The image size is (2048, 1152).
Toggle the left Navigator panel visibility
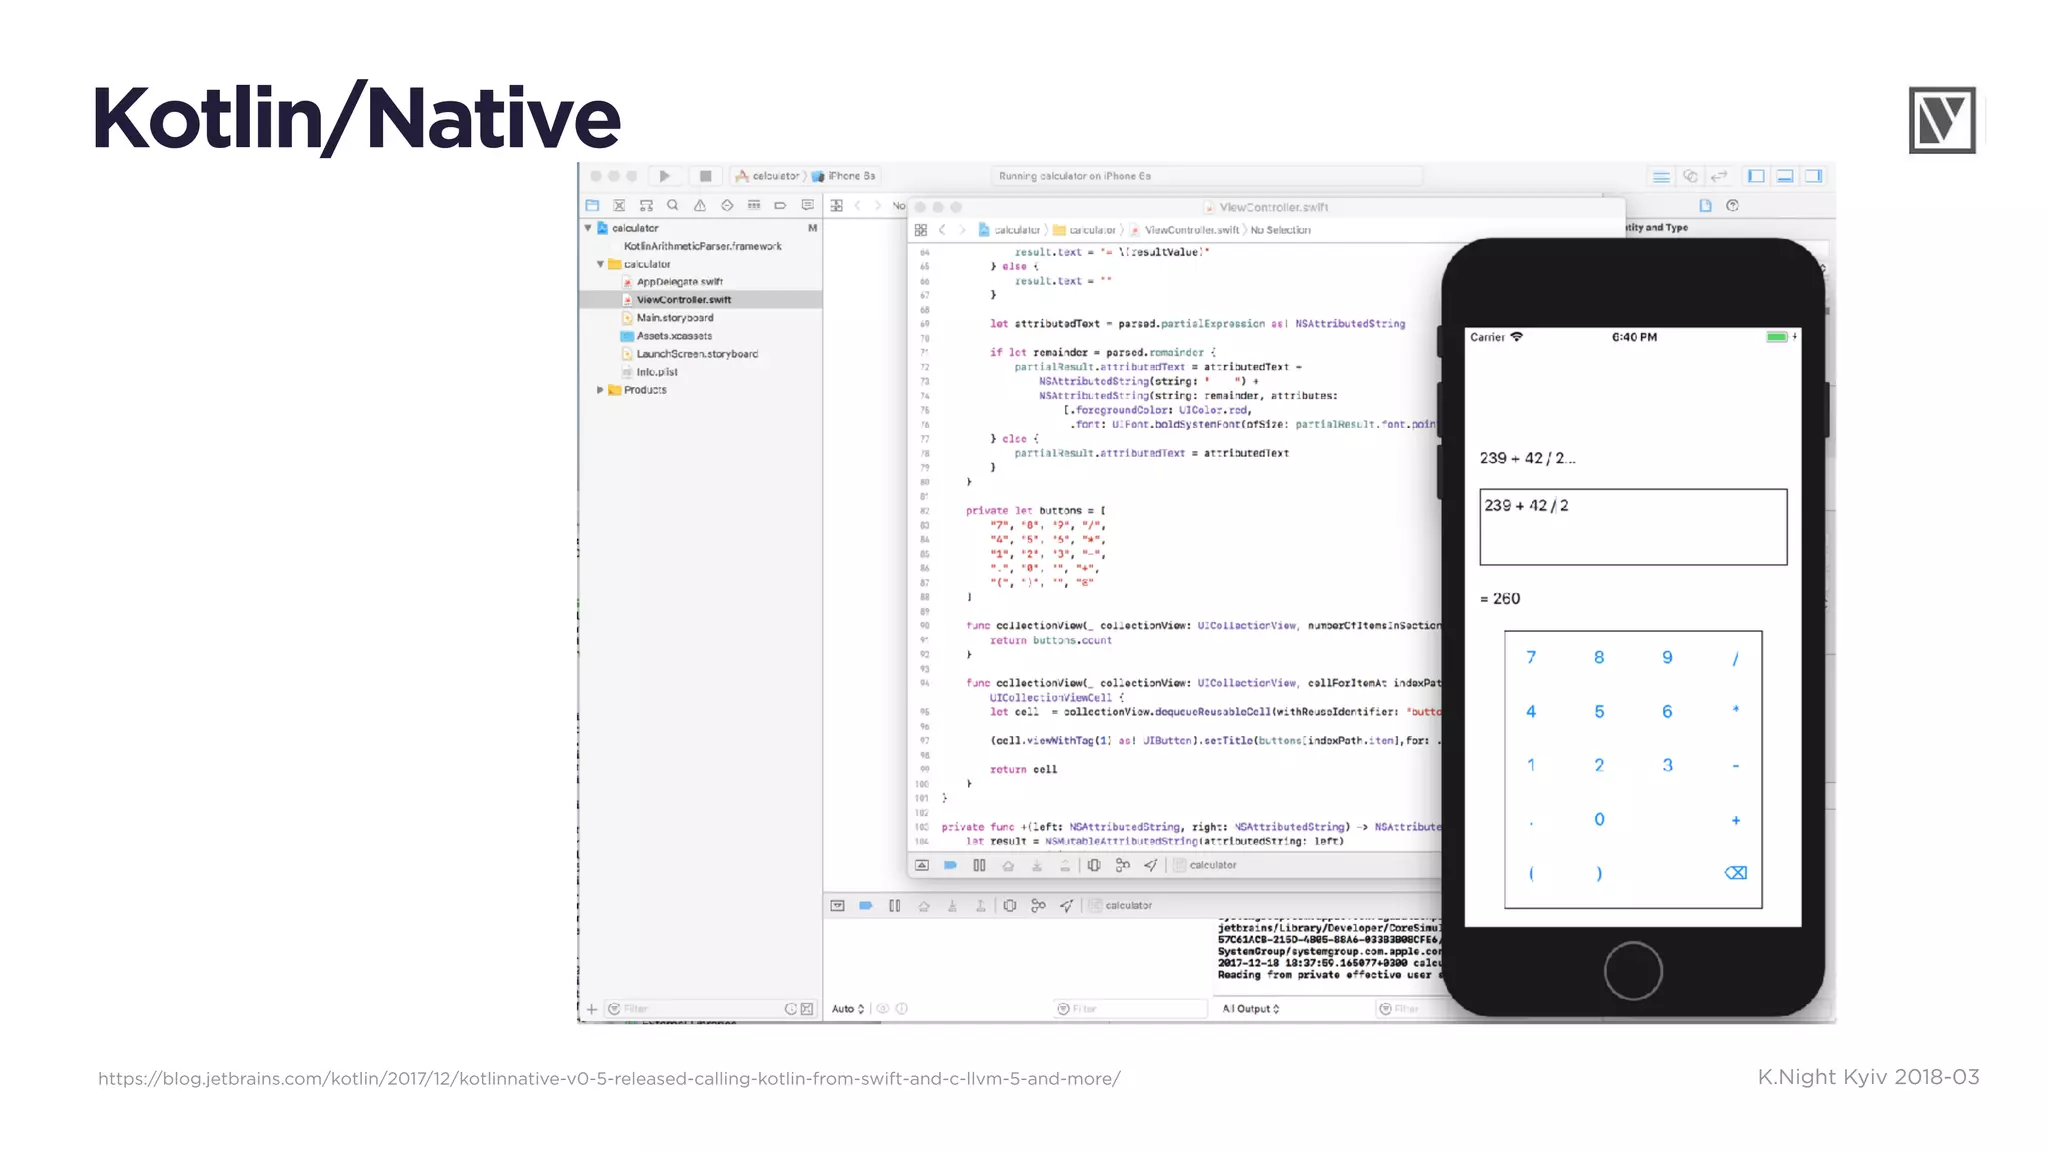pos(1756,176)
